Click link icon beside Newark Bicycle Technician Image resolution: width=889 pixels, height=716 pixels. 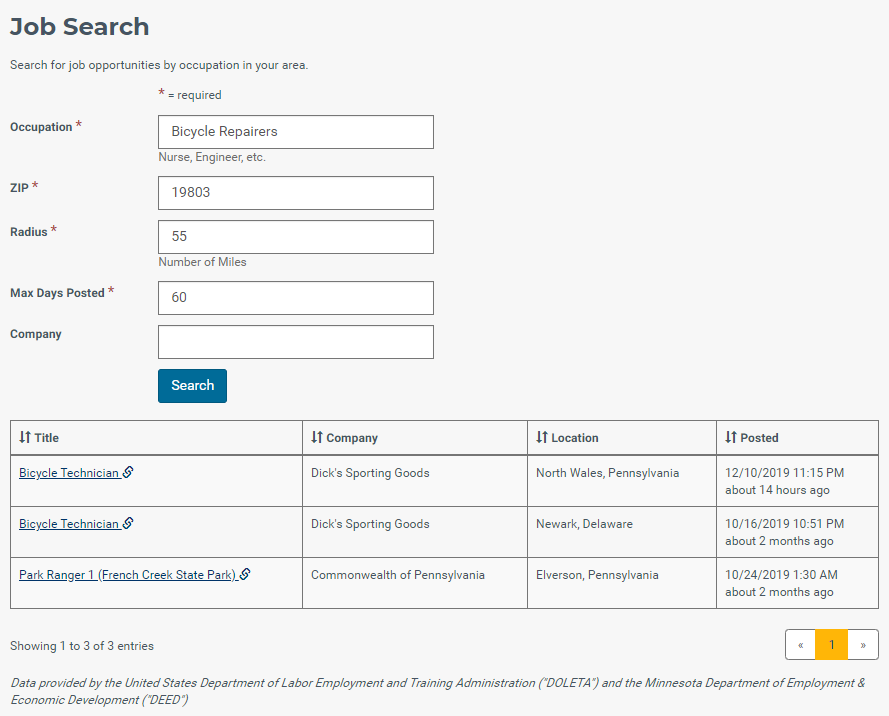[128, 523]
